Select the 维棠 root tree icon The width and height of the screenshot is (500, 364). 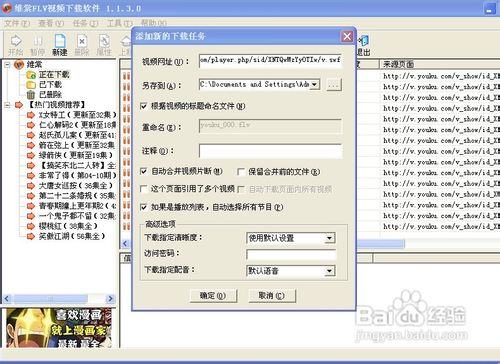(19, 64)
